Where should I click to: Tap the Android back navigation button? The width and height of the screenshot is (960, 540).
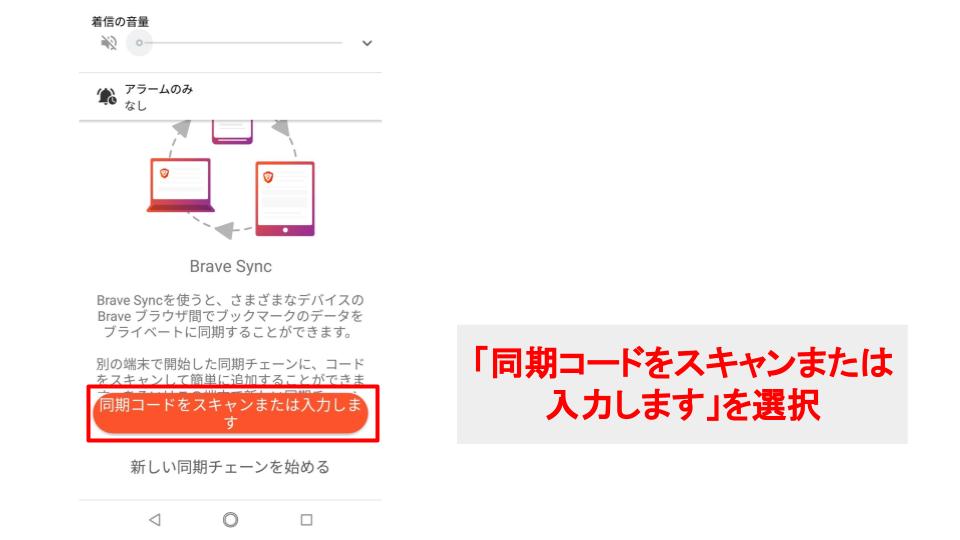point(154,520)
